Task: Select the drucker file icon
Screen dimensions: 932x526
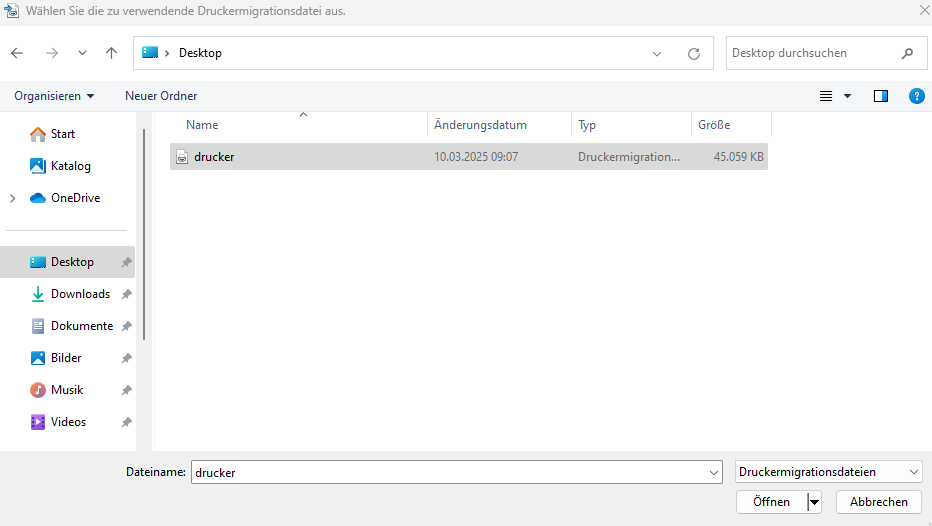Action: click(182, 157)
